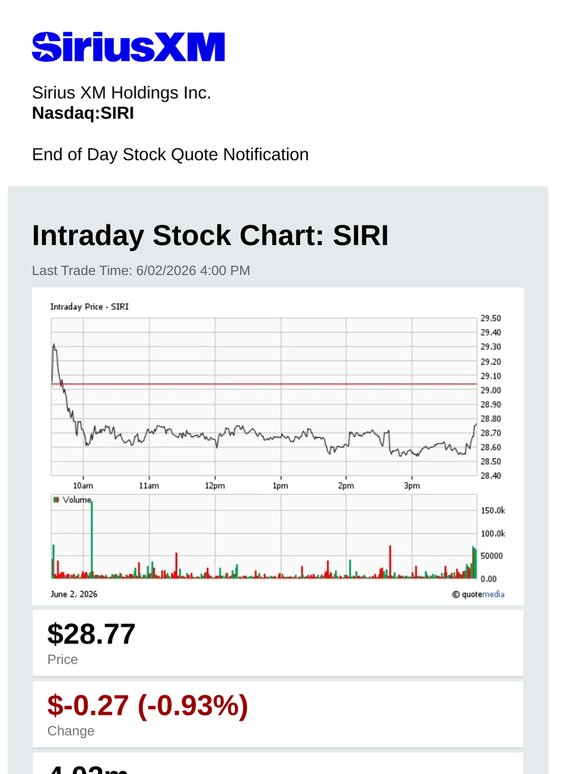Click the '12pm' axis label
580x774 pixels.
coord(215,486)
